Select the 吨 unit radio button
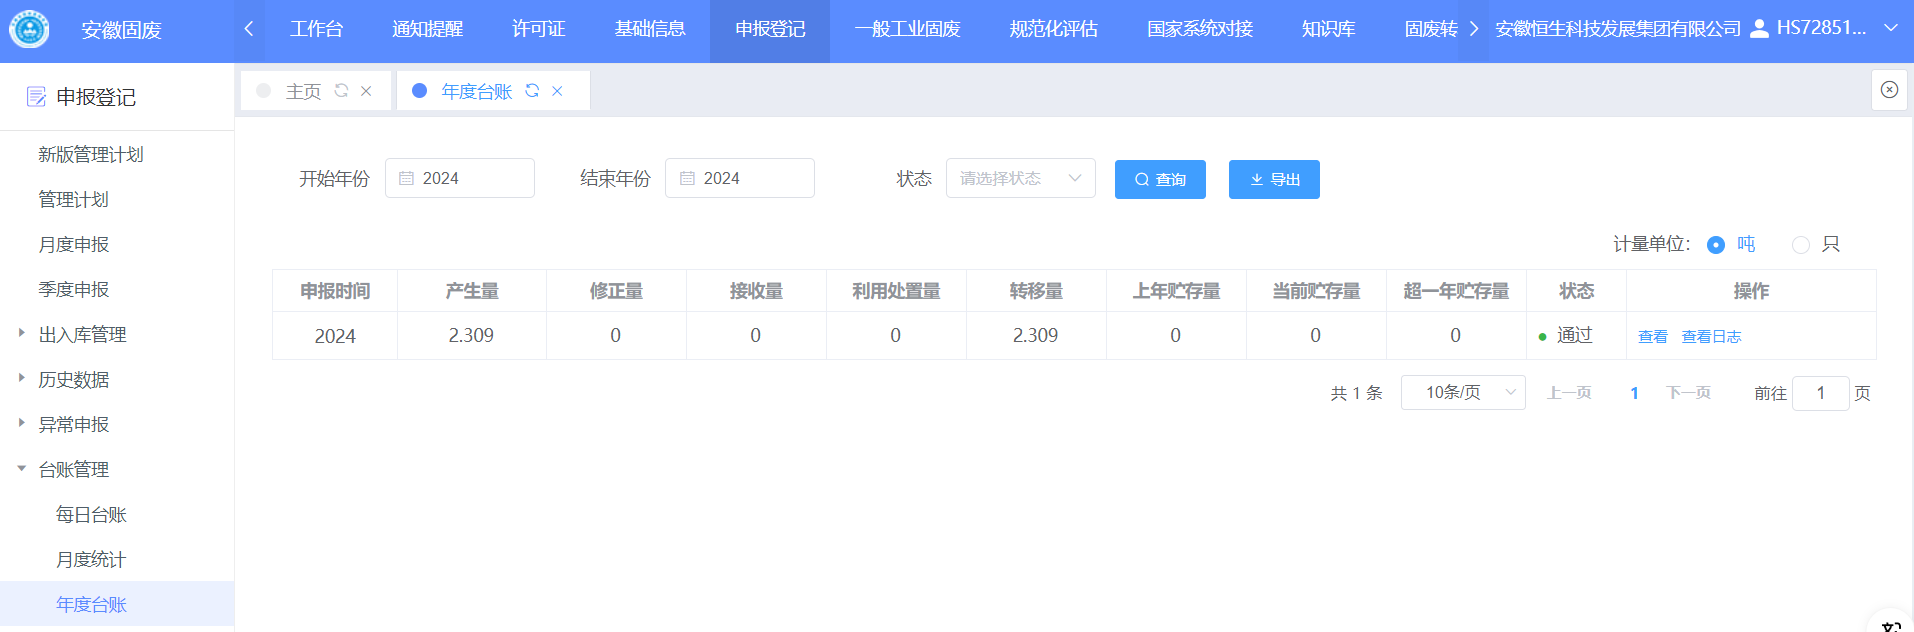 [1716, 245]
